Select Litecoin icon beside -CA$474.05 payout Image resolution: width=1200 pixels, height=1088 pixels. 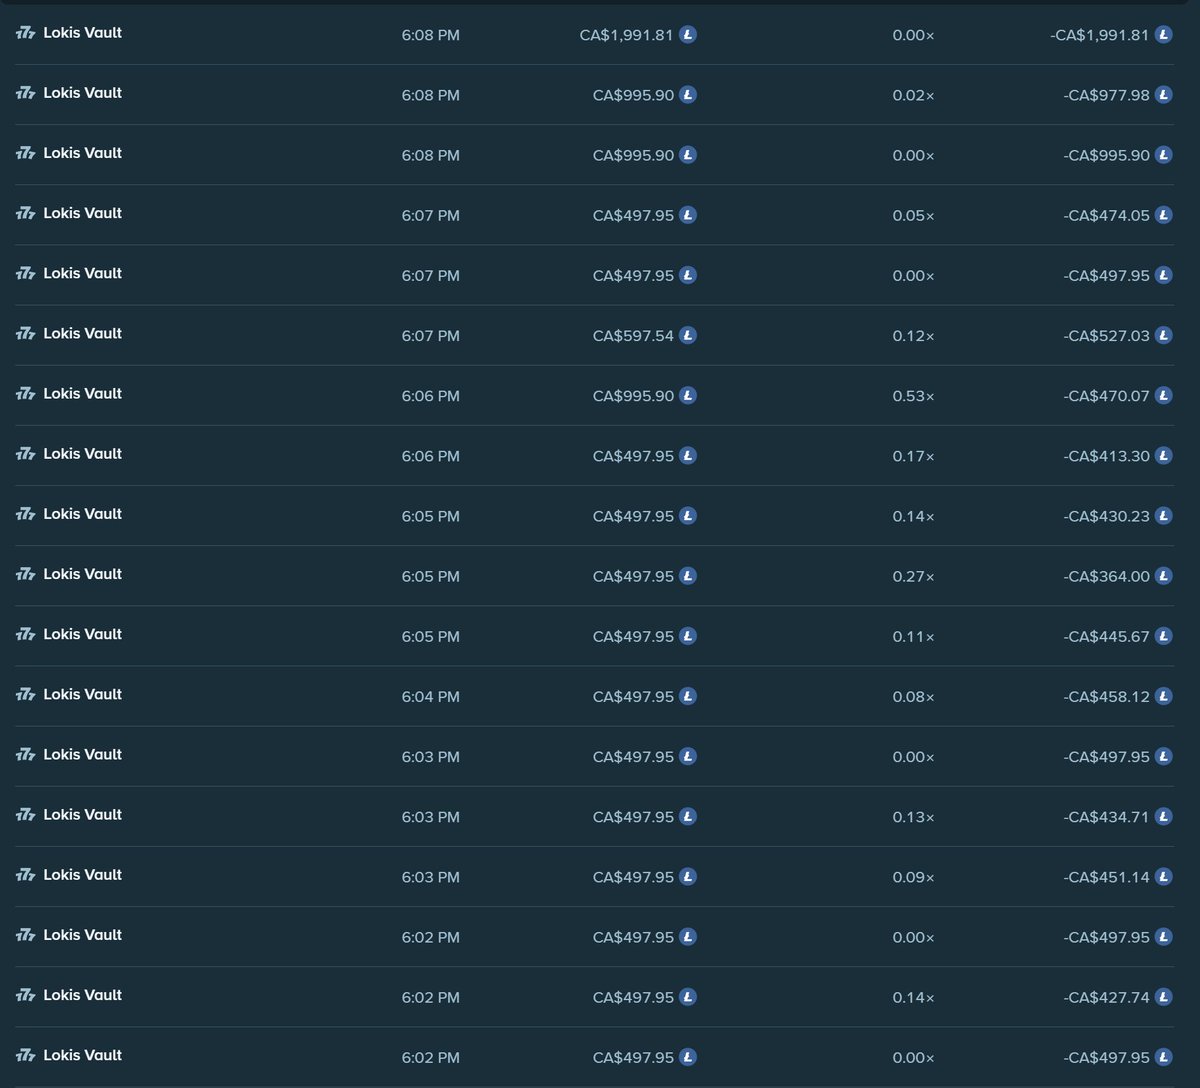pos(1163,215)
